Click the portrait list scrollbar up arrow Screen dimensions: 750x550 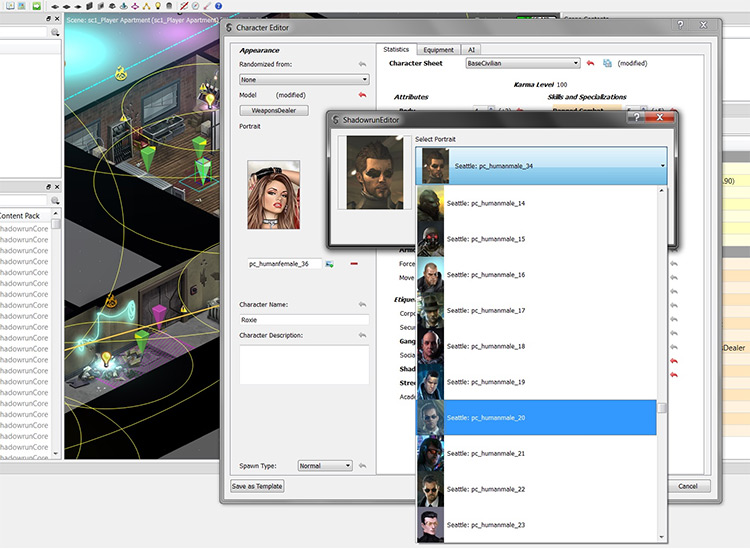tap(662, 190)
